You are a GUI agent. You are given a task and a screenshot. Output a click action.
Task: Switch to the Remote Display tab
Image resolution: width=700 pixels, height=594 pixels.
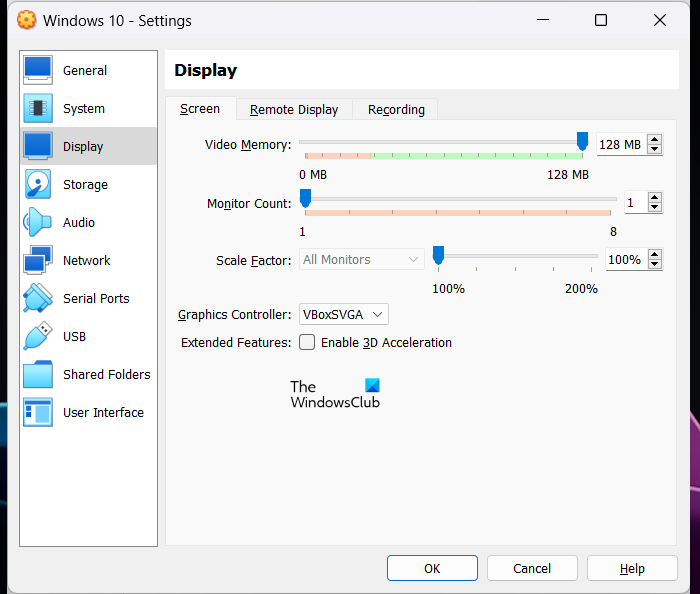coord(294,109)
